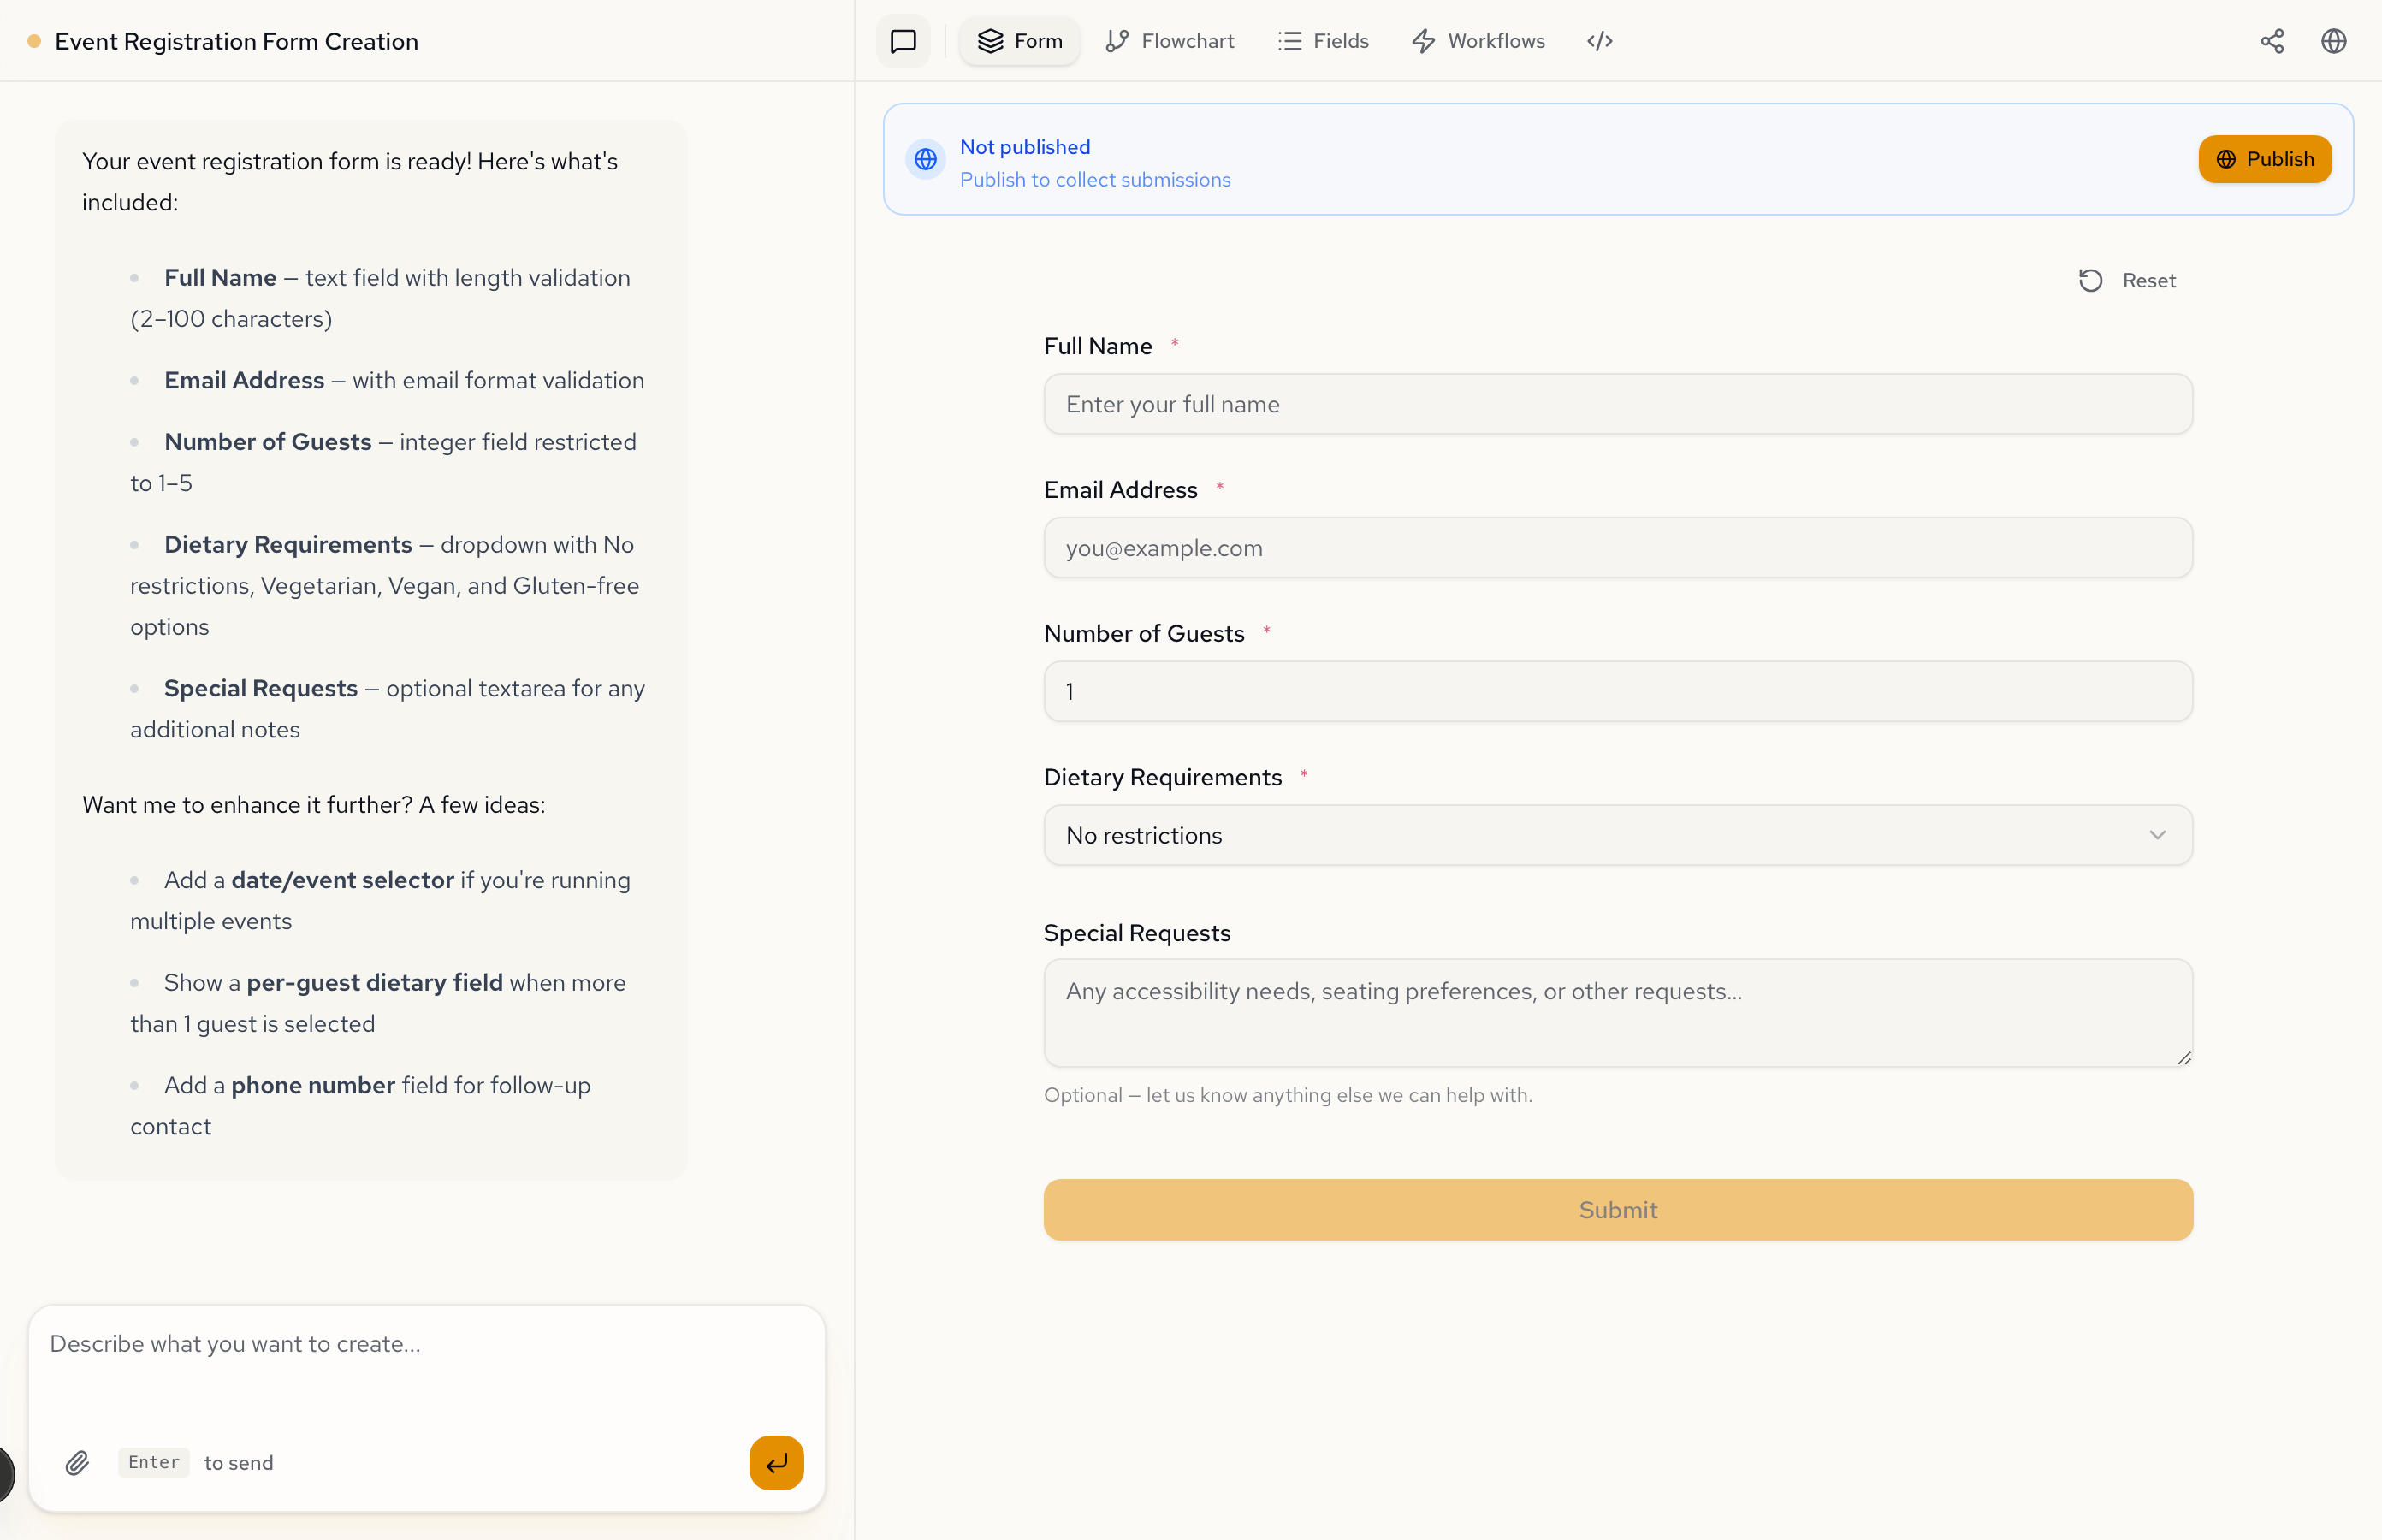Click the share icon
The width and height of the screenshot is (2382, 1540).
[x=2272, y=41]
